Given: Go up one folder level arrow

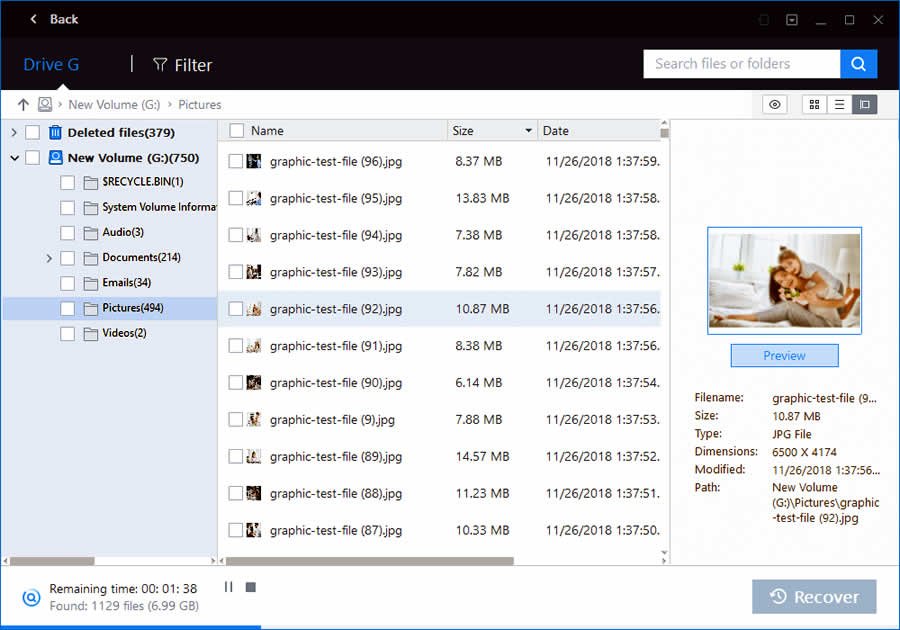Looking at the screenshot, I should coord(23,104).
